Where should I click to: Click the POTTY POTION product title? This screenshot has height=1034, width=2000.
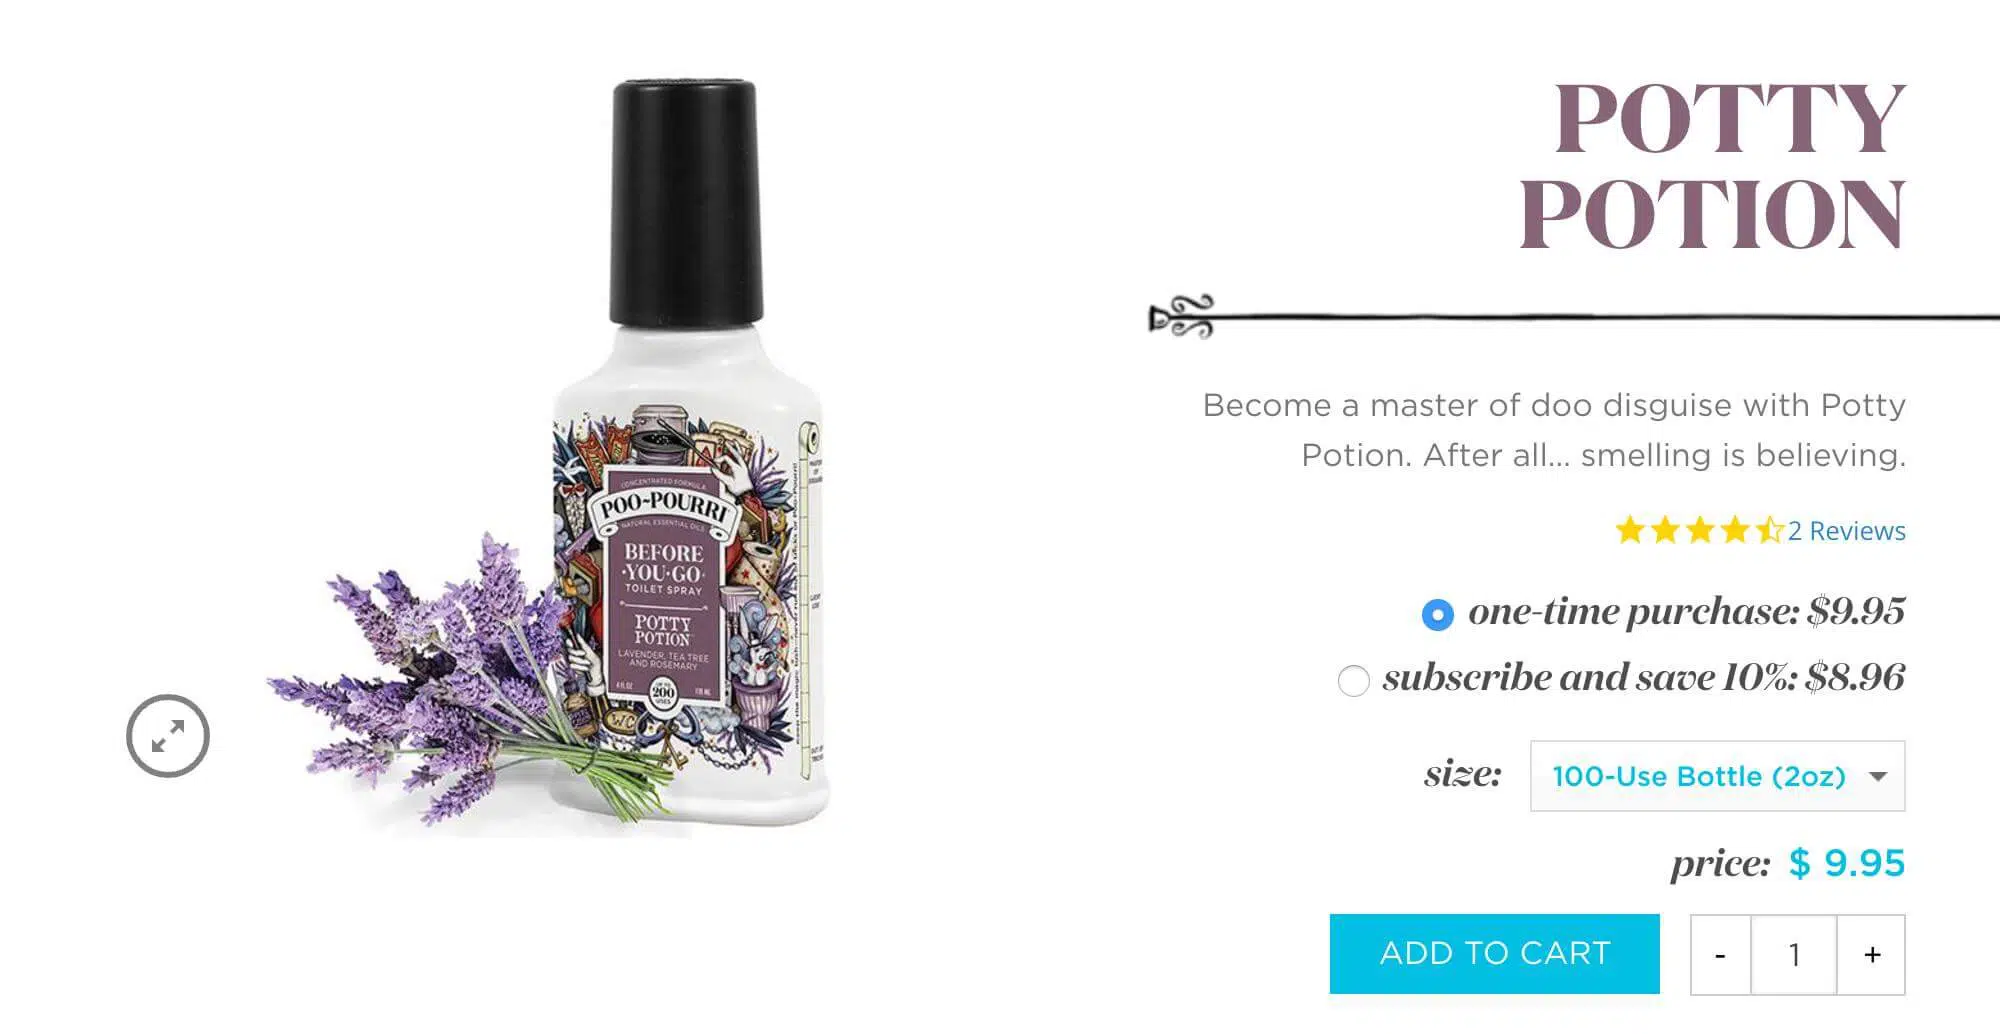1712,166
